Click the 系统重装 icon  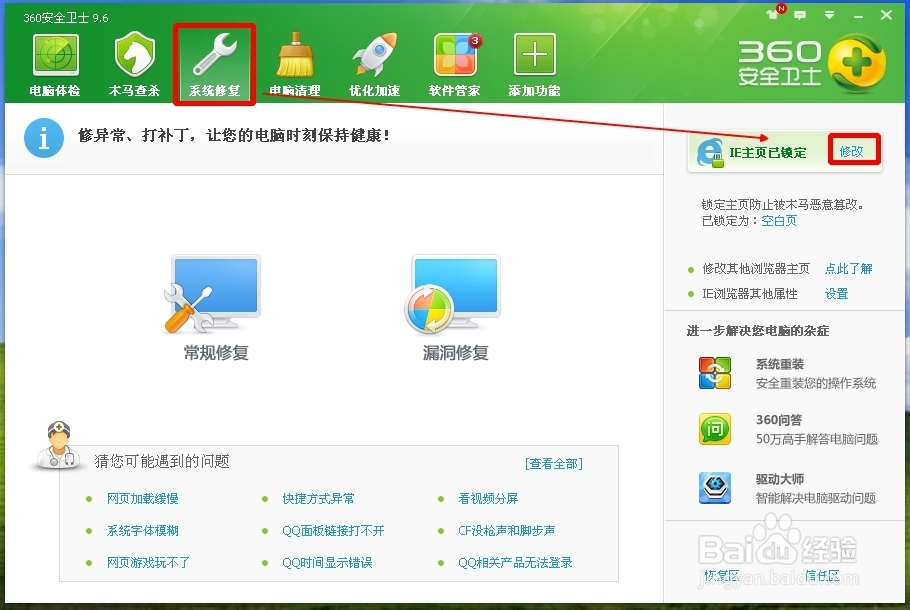(715, 373)
